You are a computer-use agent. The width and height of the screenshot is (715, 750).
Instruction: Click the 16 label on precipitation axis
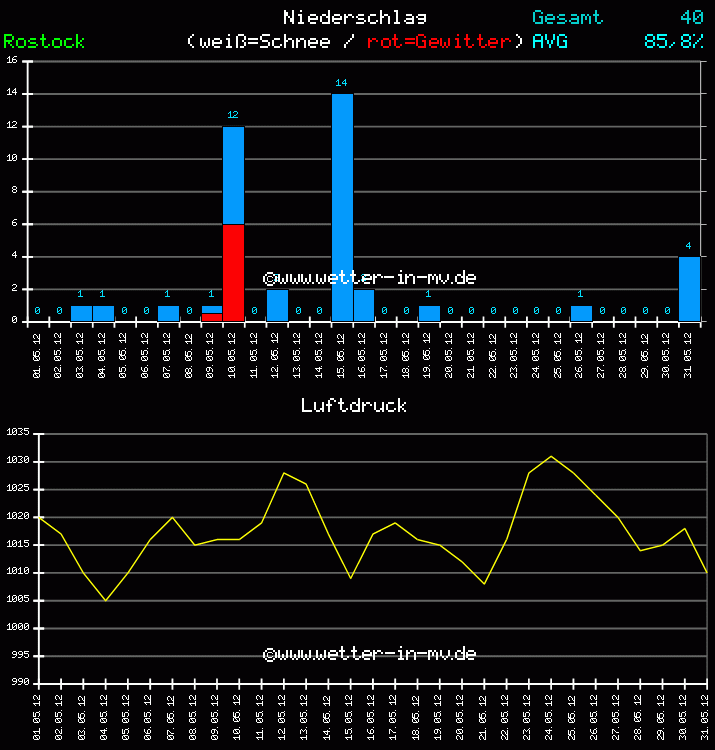(x=12, y=61)
